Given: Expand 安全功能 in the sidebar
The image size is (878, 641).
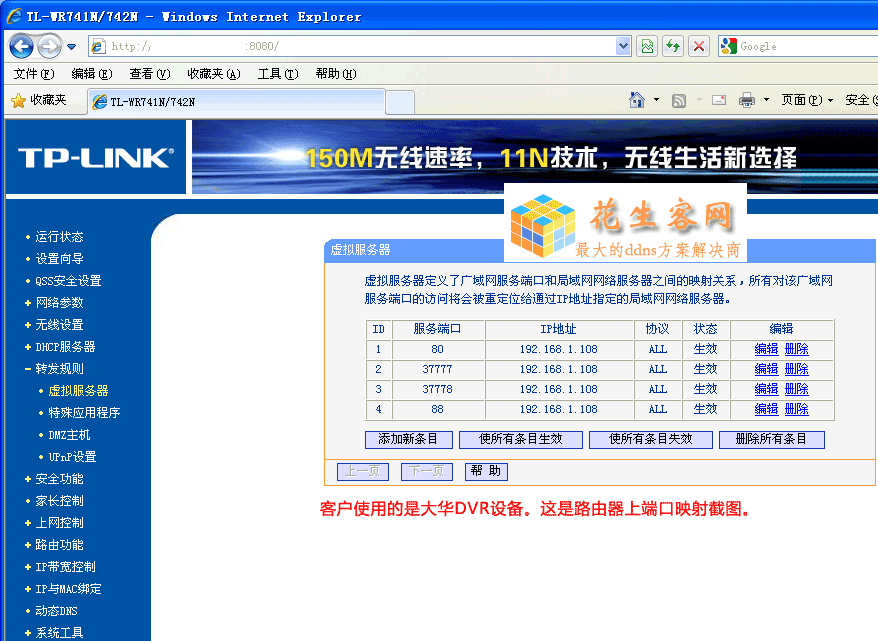Looking at the screenshot, I should point(59,479).
